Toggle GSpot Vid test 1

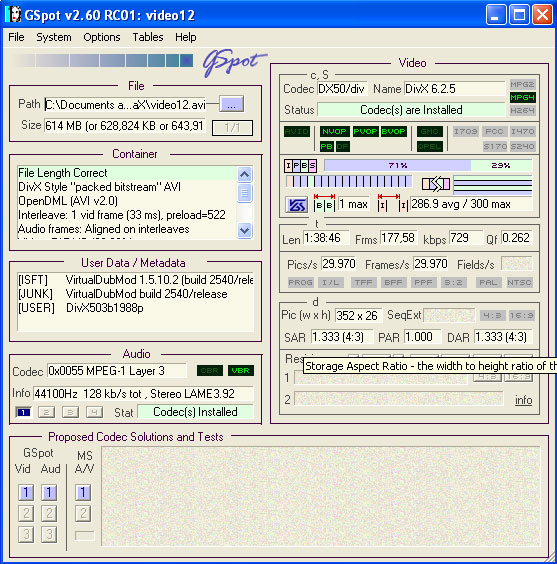[x=26, y=492]
